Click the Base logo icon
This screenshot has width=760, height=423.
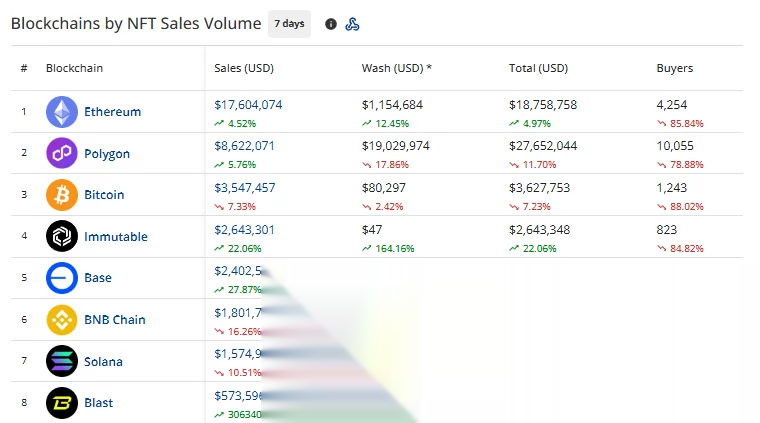[x=62, y=278]
